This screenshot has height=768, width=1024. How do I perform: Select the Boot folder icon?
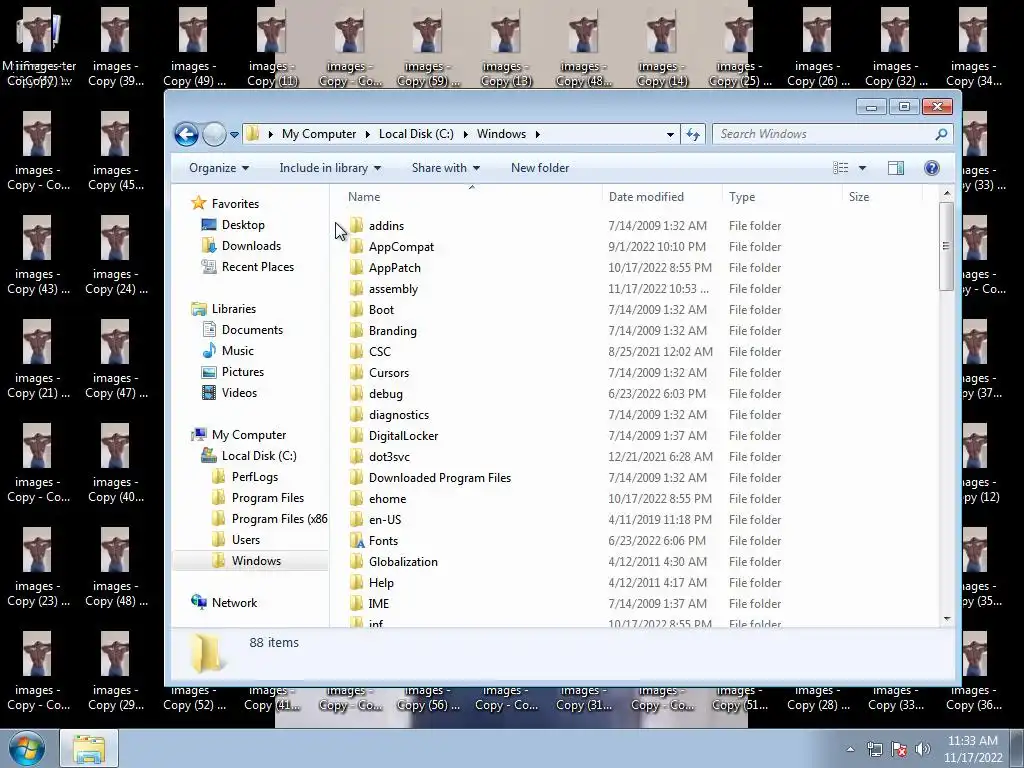(x=357, y=309)
